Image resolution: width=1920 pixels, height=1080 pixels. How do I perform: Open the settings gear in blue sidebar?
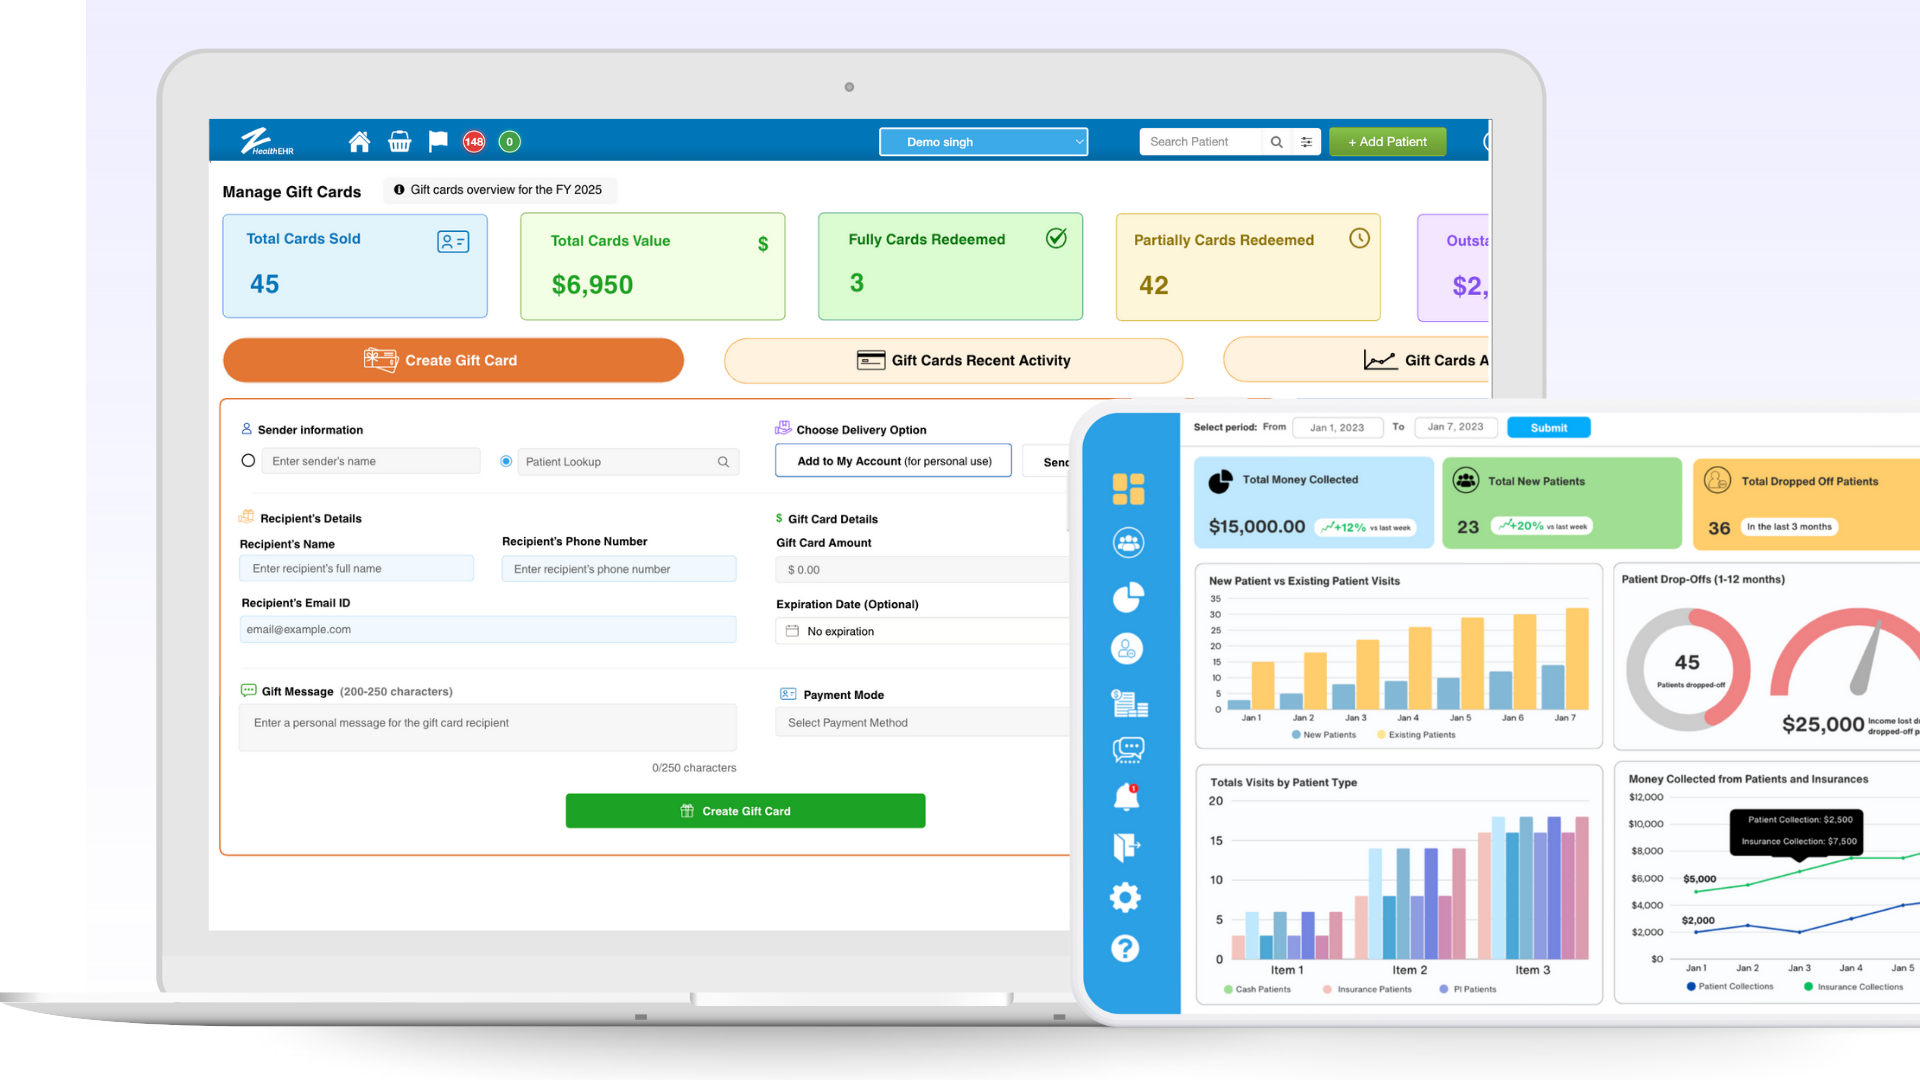click(1126, 897)
